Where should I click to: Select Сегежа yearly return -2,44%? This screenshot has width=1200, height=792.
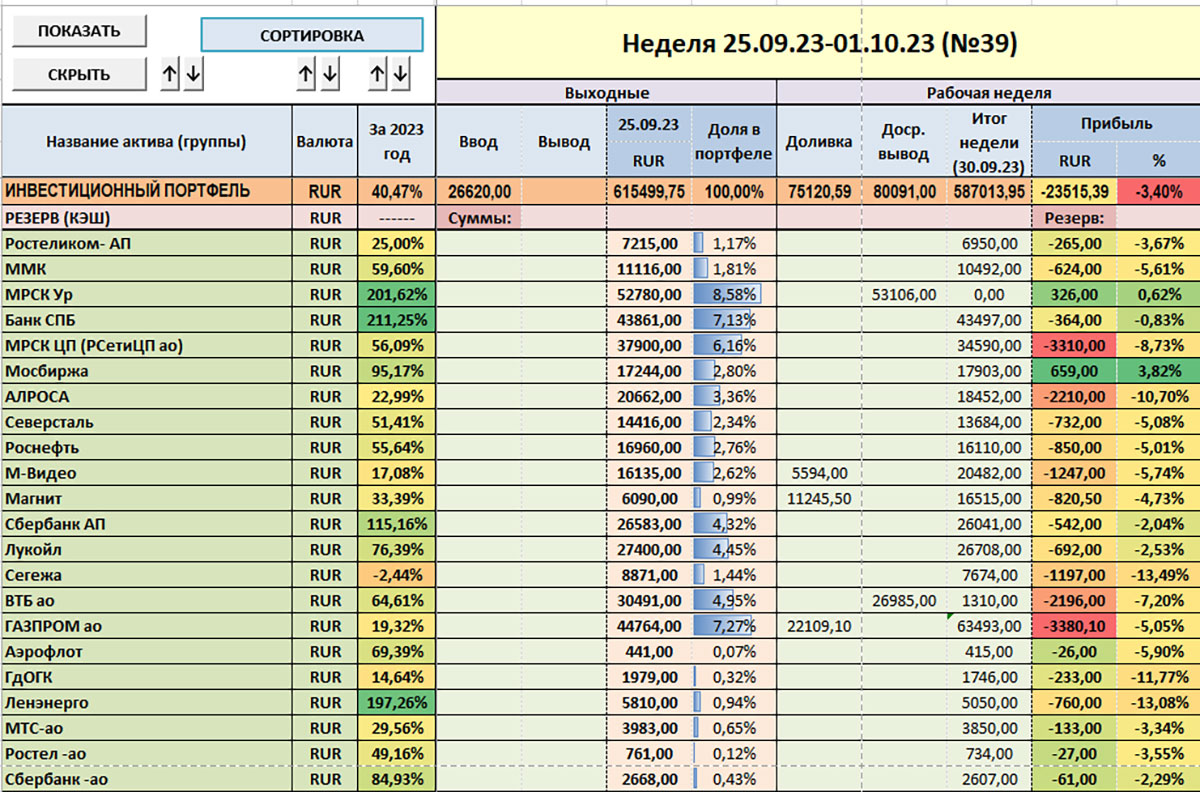pyautogui.click(x=397, y=575)
